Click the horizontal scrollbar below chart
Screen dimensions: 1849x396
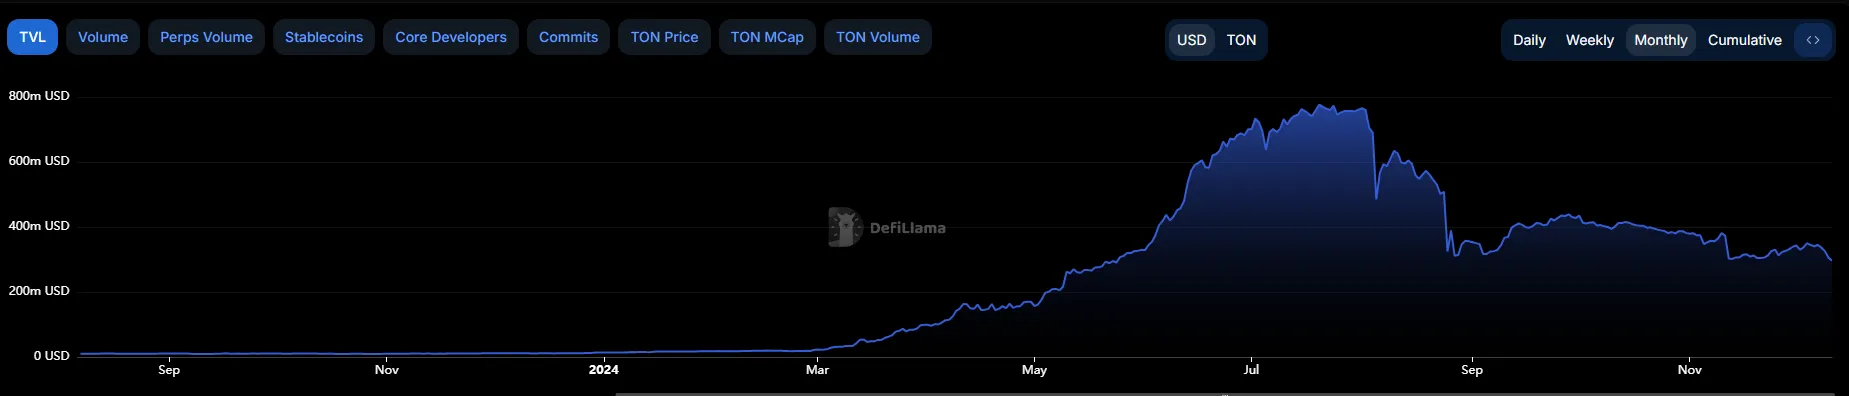1225,393
